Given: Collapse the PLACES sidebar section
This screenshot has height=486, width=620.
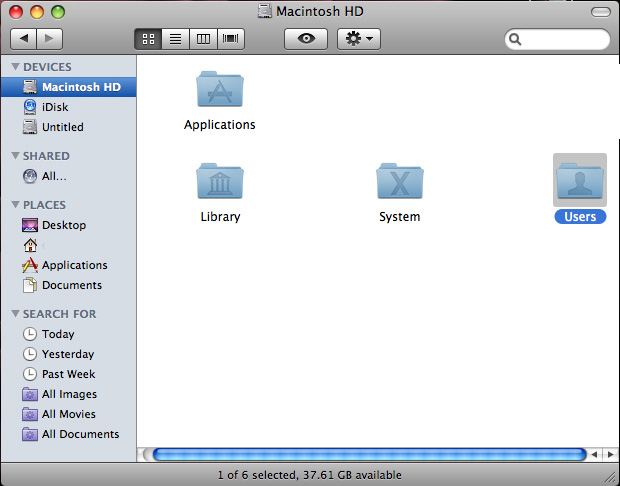Looking at the screenshot, I should coord(15,204).
